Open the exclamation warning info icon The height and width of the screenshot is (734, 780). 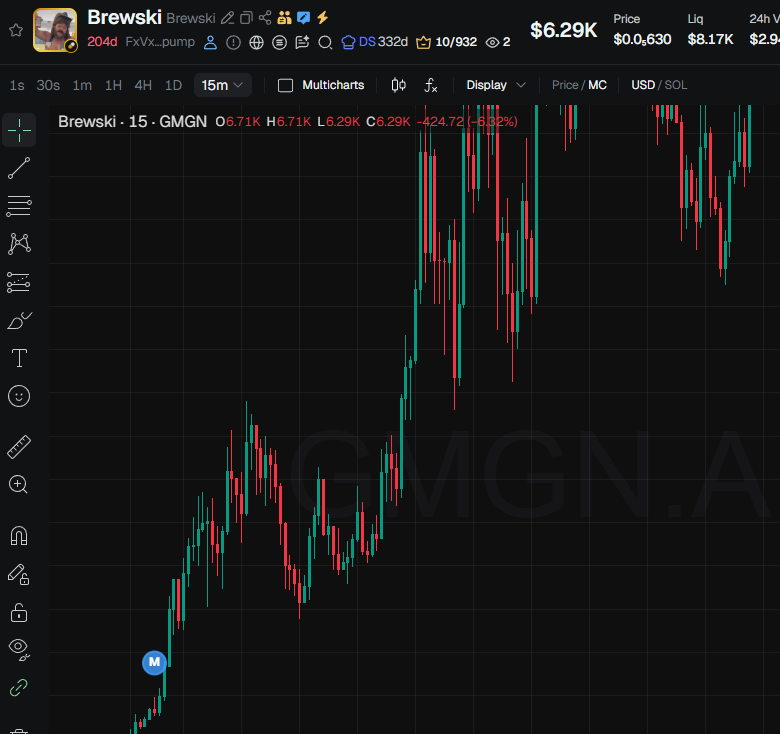[x=233, y=43]
